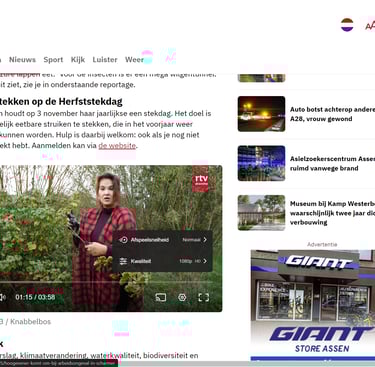This screenshot has width=375, height=367.
Task: Expand Kwaliteit 1080p HD chevron
Action: point(205,261)
